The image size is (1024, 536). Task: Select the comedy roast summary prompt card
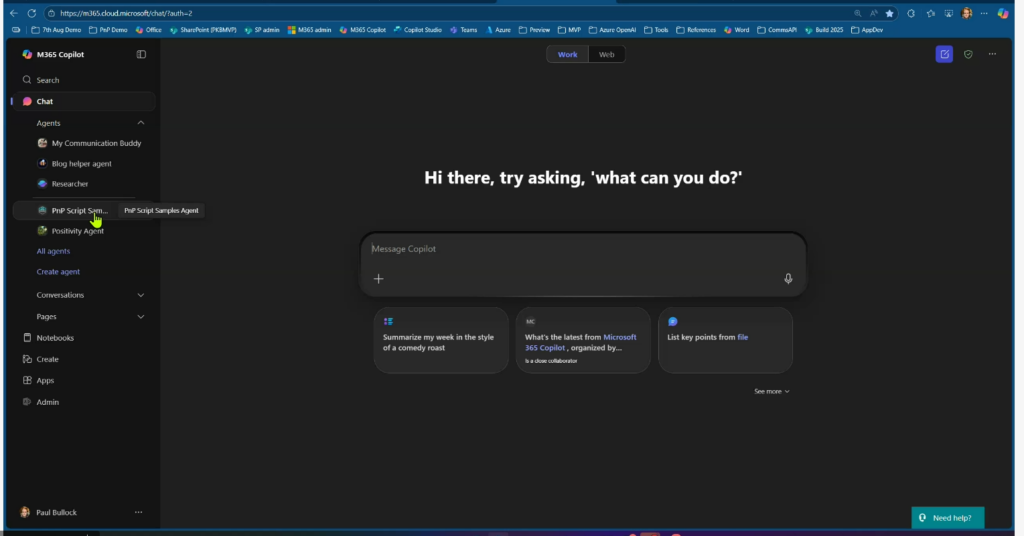point(441,340)
